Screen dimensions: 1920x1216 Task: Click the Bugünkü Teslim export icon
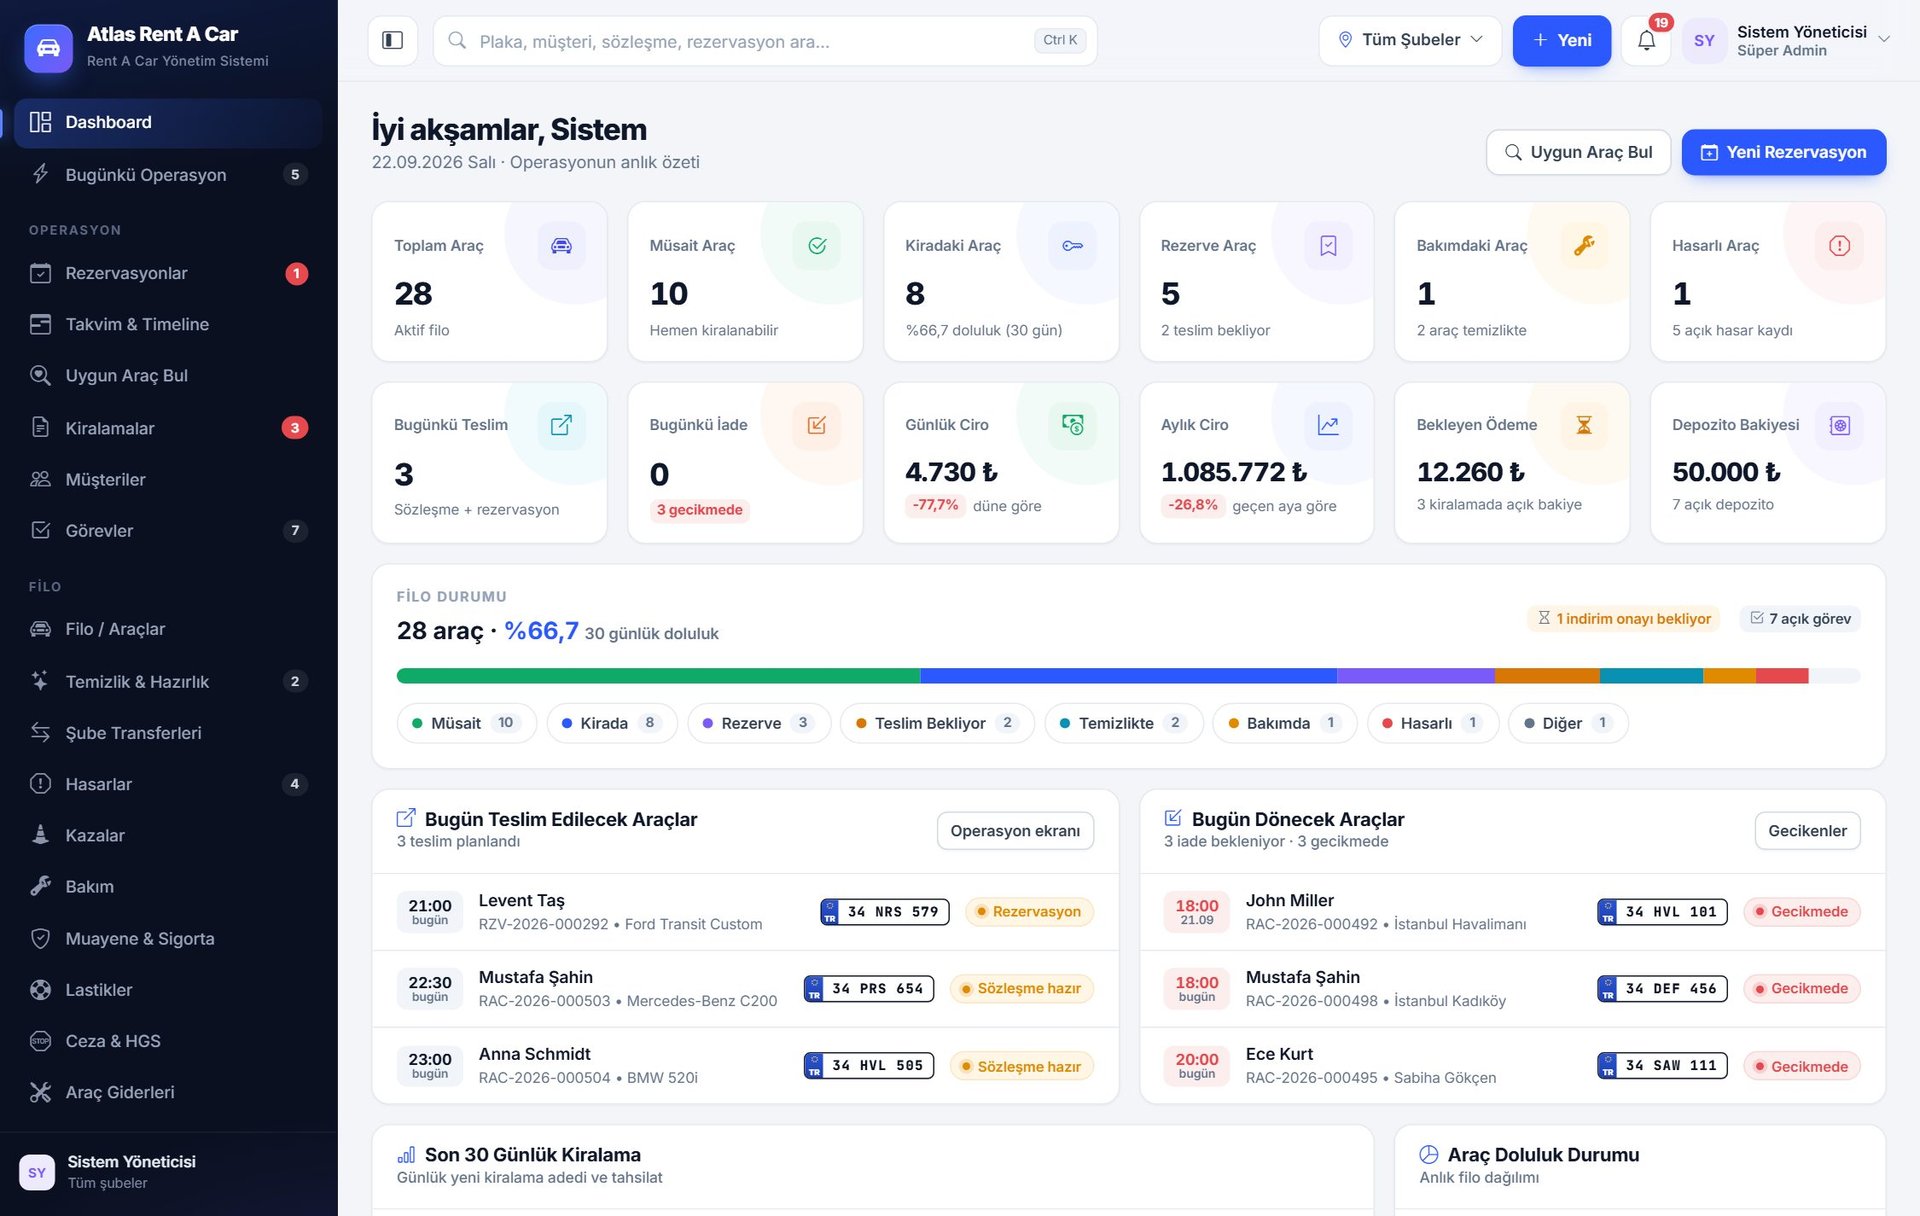(x=561, y=425)
